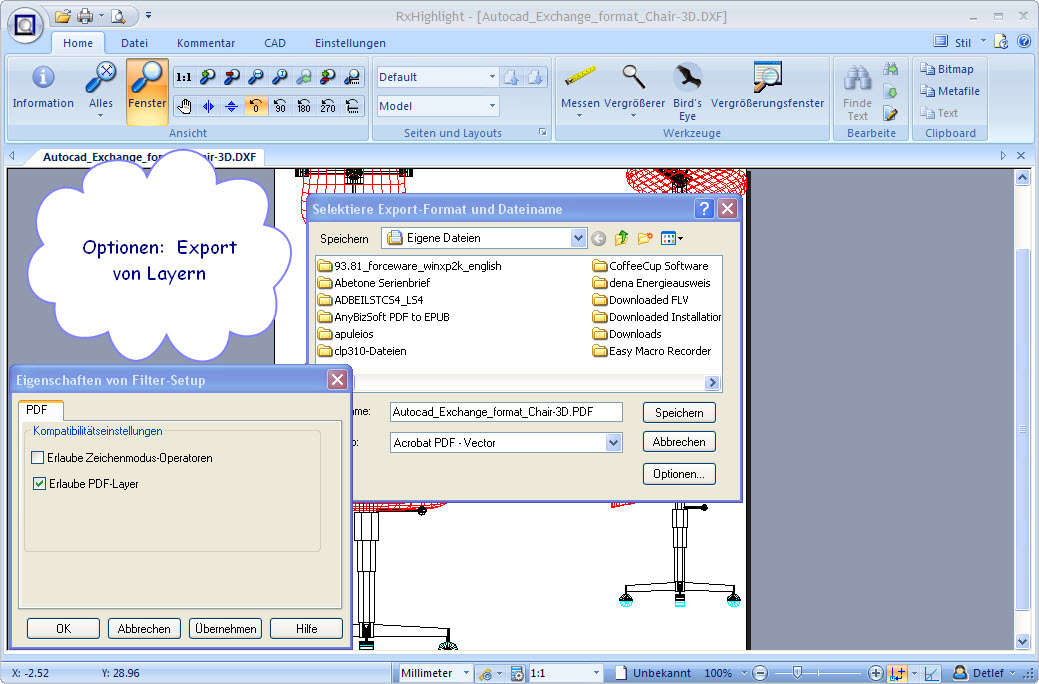Viewport: 1039px width, 684px height.
Task: Click the file name input field
Action: [x=505, y=412]
